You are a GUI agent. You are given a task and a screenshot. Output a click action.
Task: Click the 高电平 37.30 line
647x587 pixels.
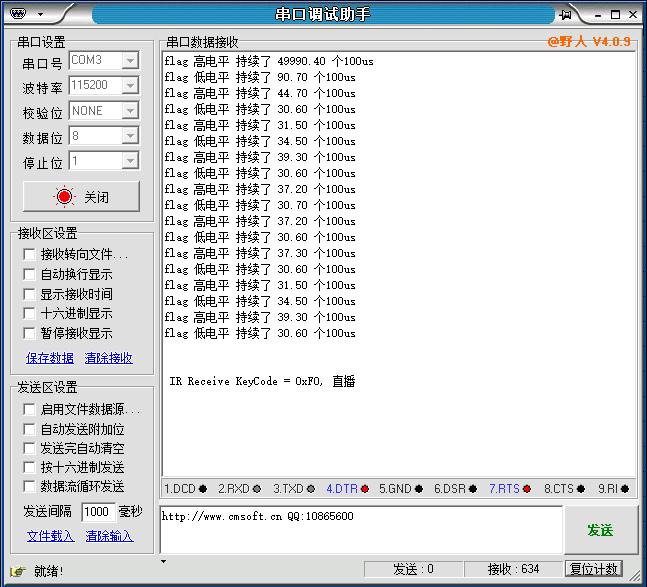(x=260, y=253)
